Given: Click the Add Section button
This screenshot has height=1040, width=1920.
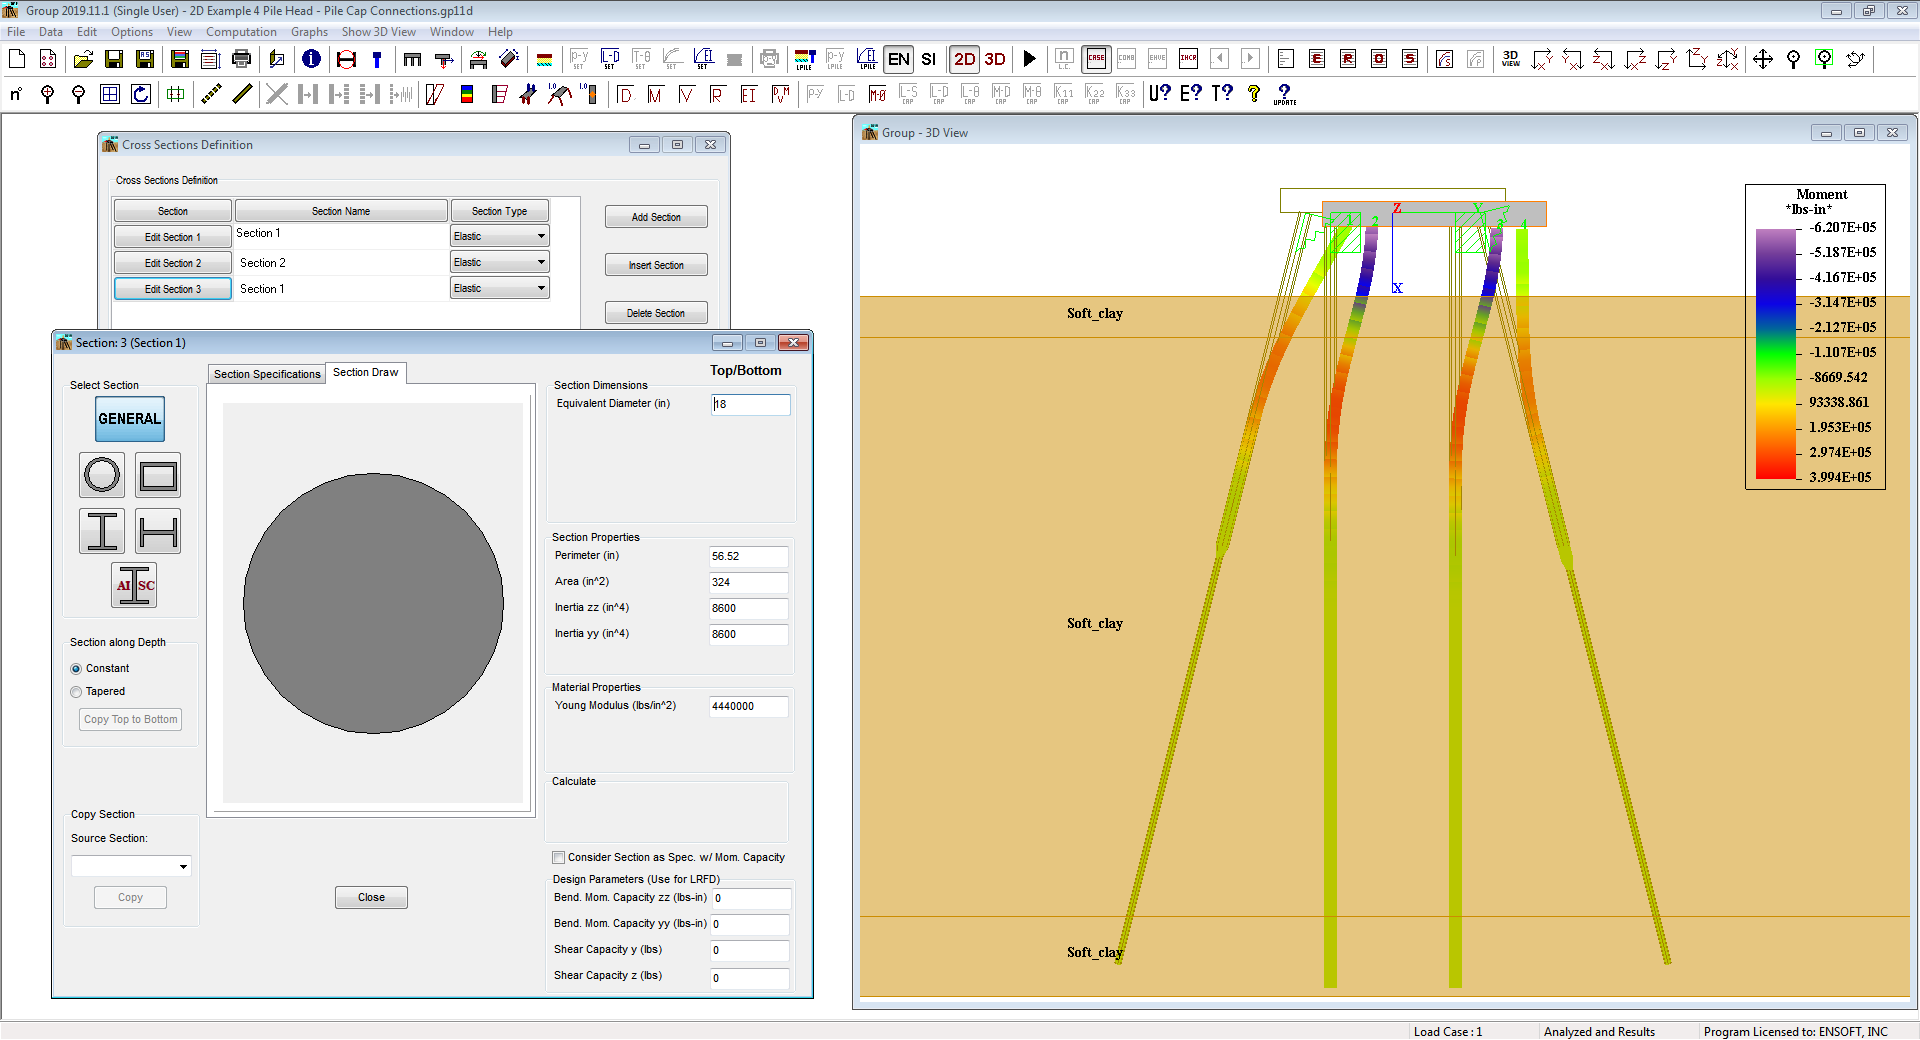Looking at the screenshot, I should (656, 217).
